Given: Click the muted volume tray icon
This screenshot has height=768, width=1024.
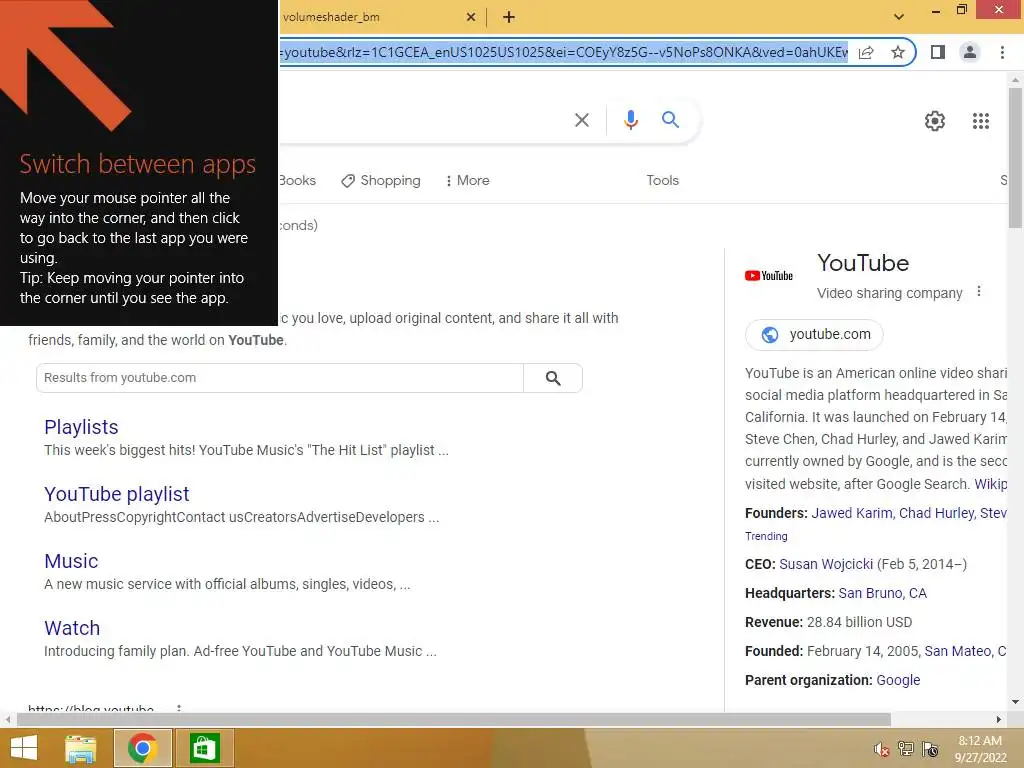Looking at the screenshot, I should point(881,749).
